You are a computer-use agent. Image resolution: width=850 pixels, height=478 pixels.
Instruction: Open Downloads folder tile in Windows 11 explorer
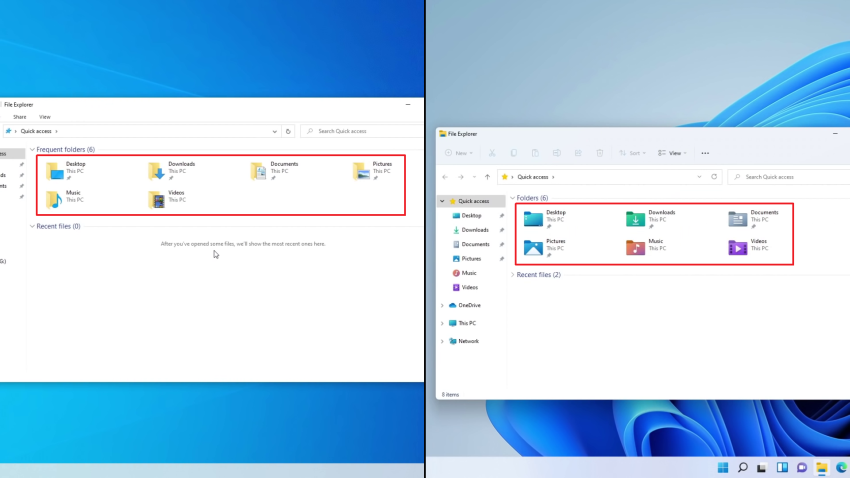651,219
